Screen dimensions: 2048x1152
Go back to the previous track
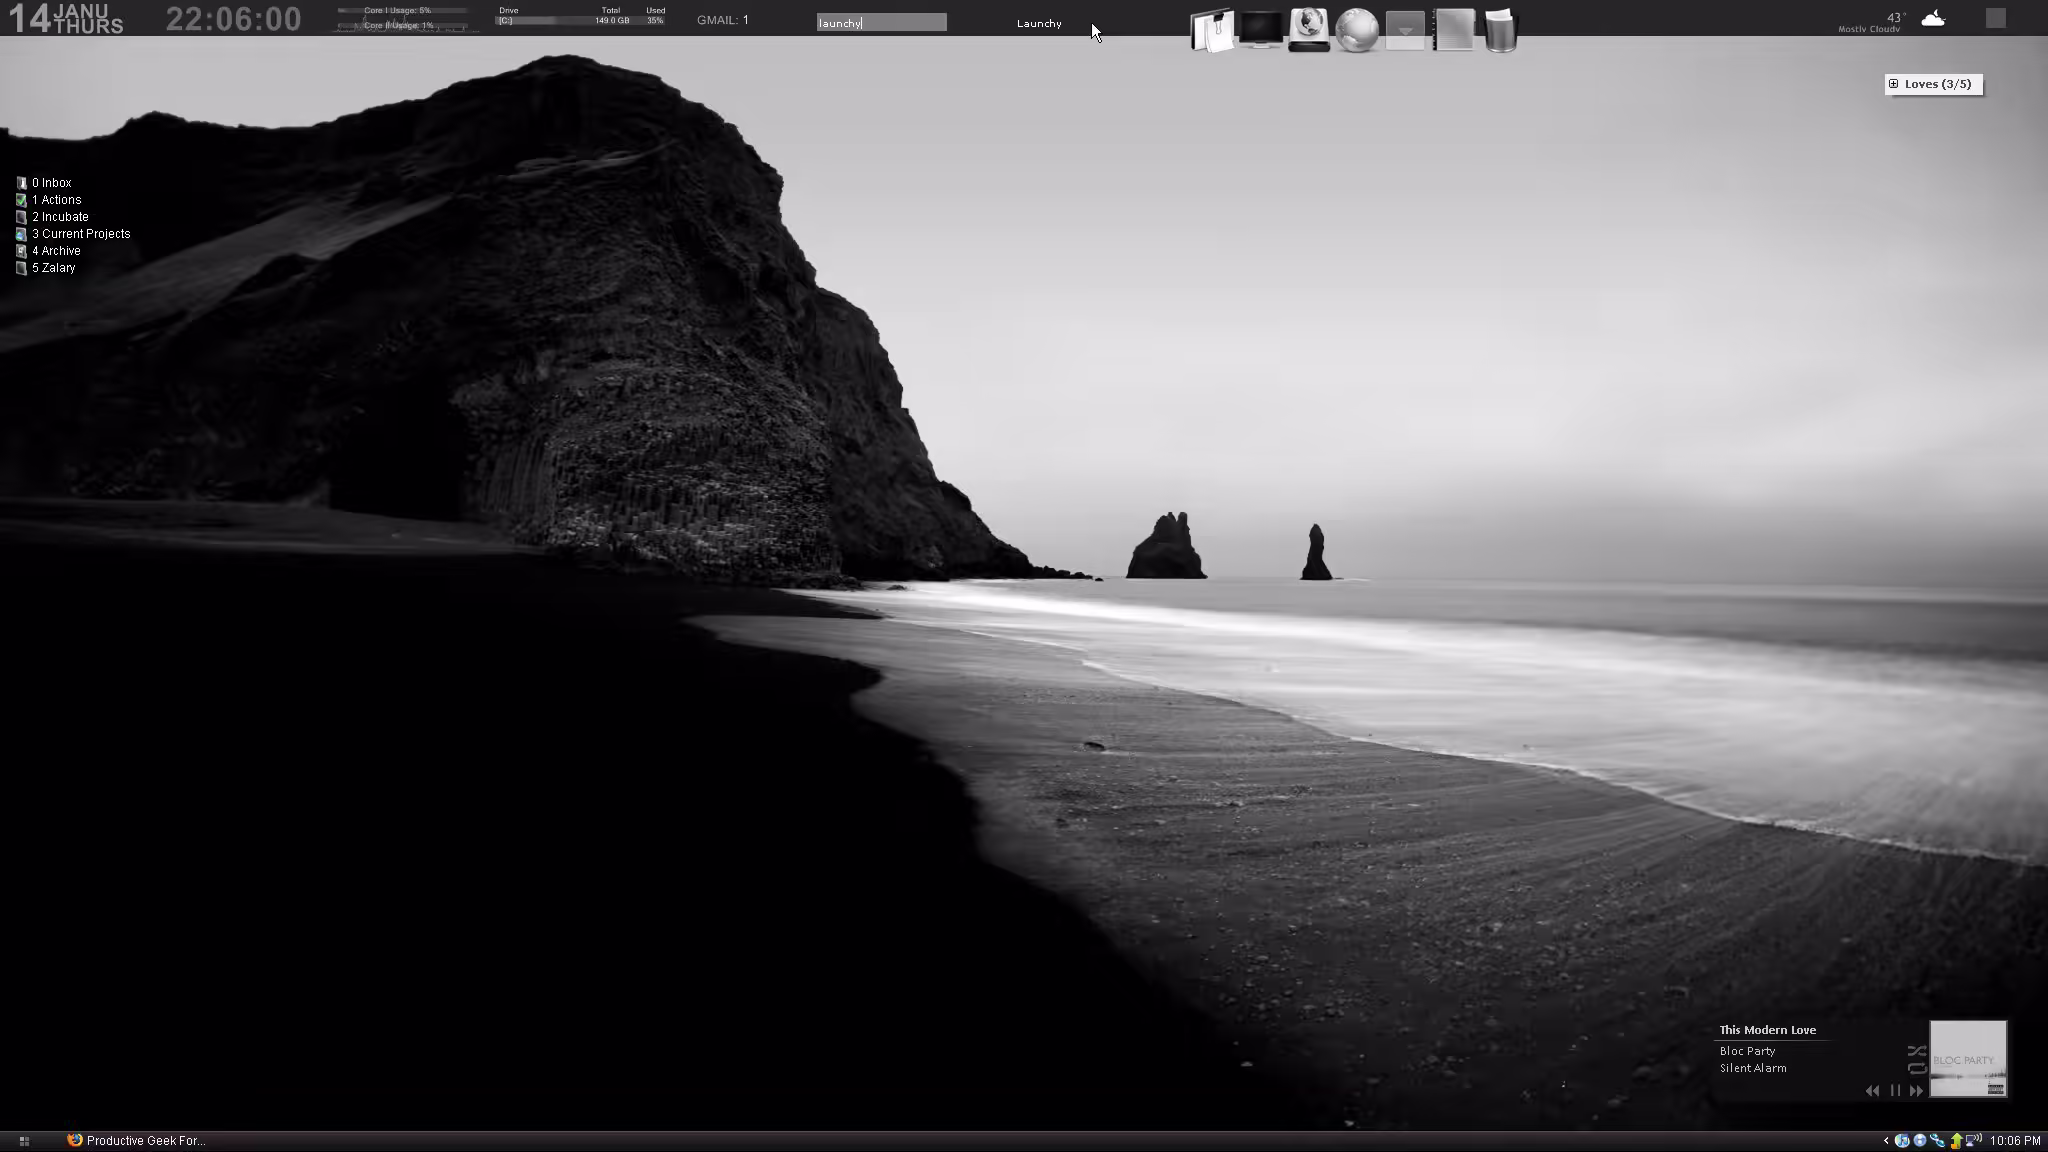click(x=1872, y=1091)
